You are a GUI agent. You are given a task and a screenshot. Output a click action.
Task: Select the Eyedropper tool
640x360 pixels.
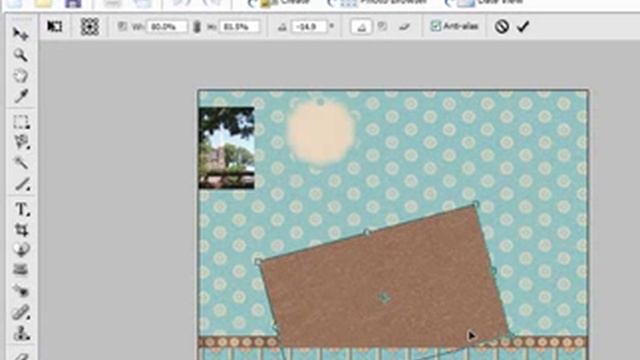[21, 96]
